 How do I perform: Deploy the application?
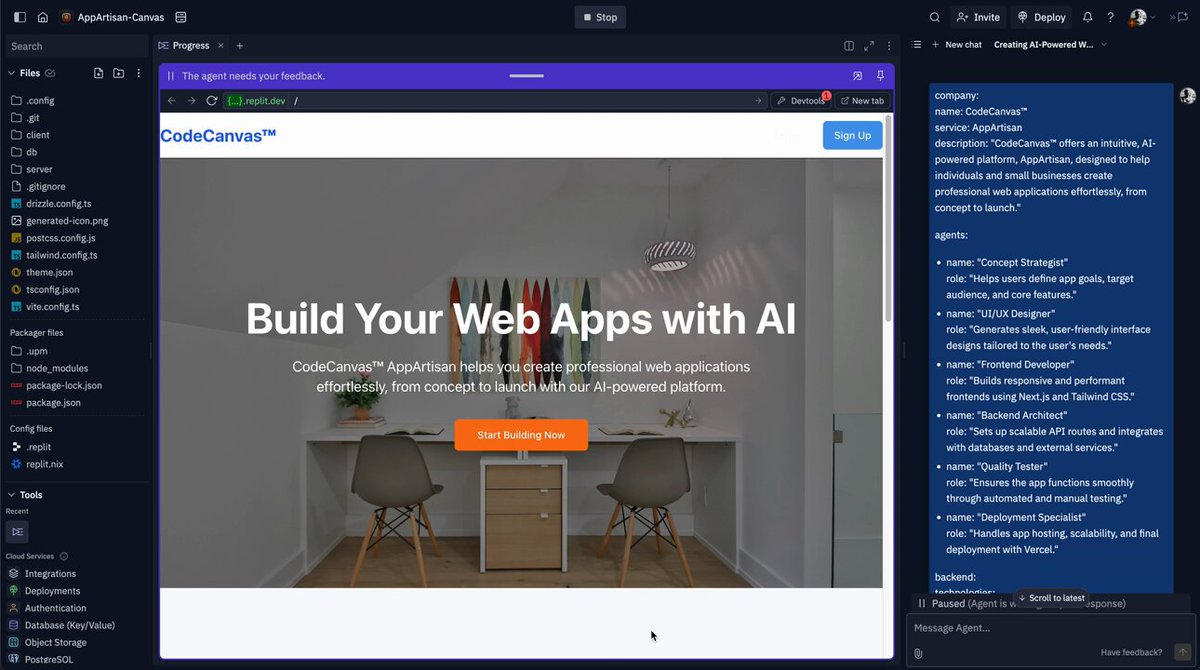tap(1041, 17)
